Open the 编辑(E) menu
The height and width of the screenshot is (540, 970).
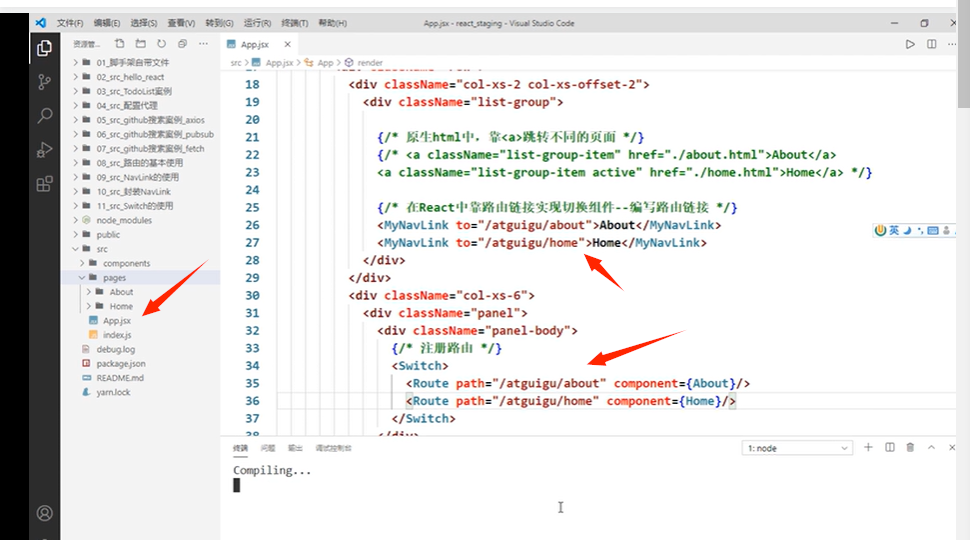(x=107, y=23)
